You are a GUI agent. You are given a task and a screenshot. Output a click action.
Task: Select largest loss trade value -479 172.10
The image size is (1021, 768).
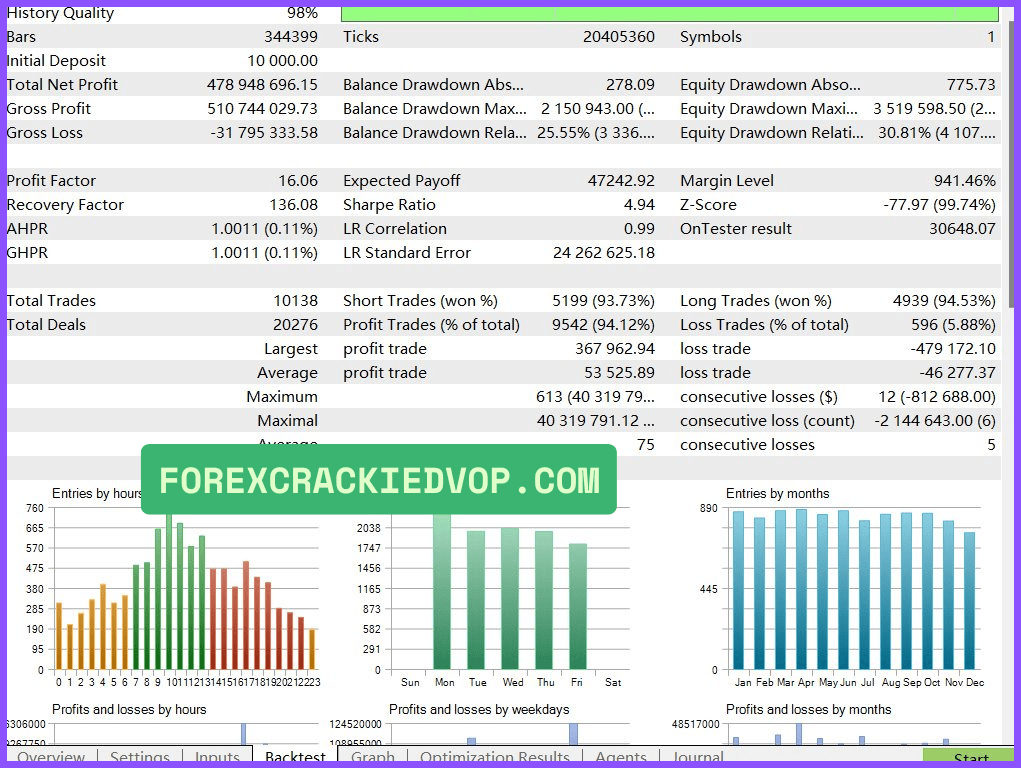(953, 349)
